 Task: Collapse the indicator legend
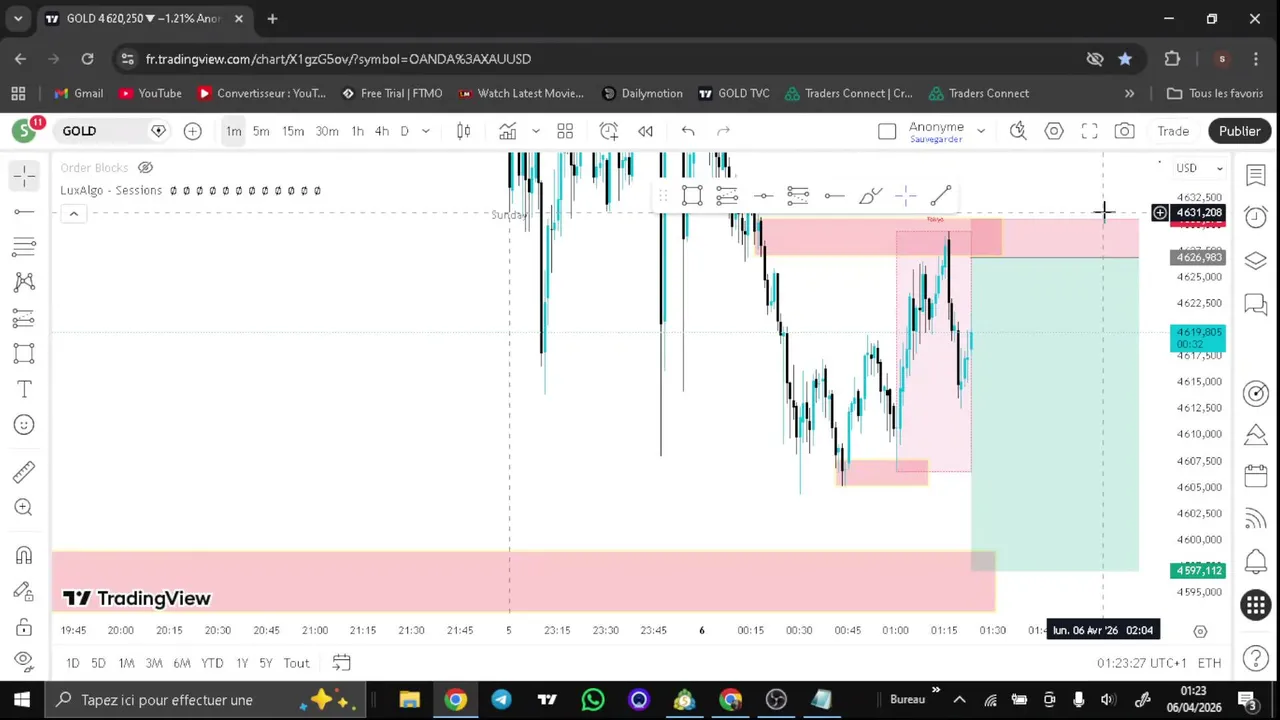[x=73, y=214]
